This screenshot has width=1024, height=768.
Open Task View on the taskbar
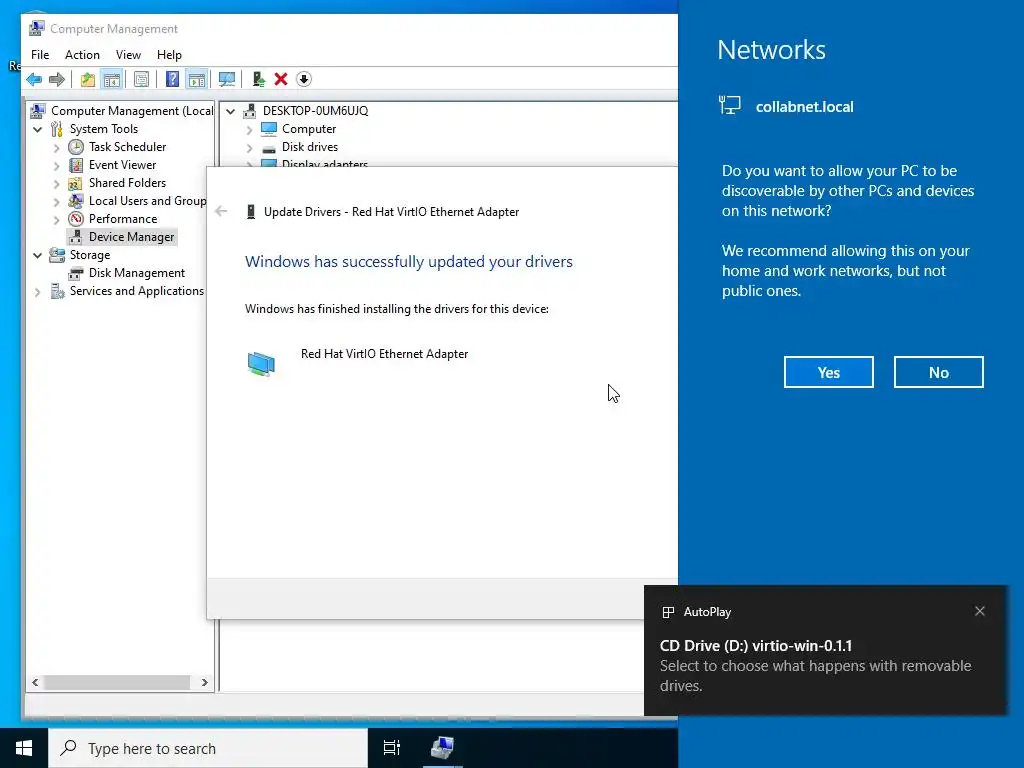click(x=392, y=748)
